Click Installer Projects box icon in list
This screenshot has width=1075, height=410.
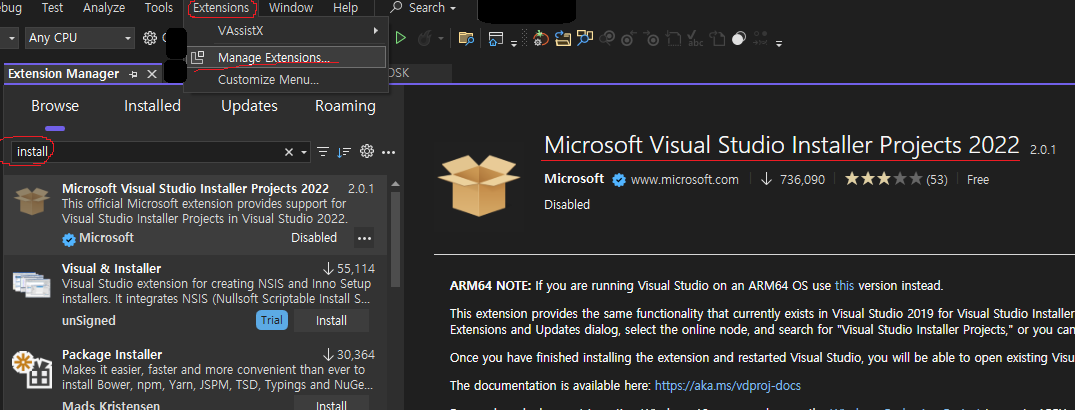click(32, 202)
